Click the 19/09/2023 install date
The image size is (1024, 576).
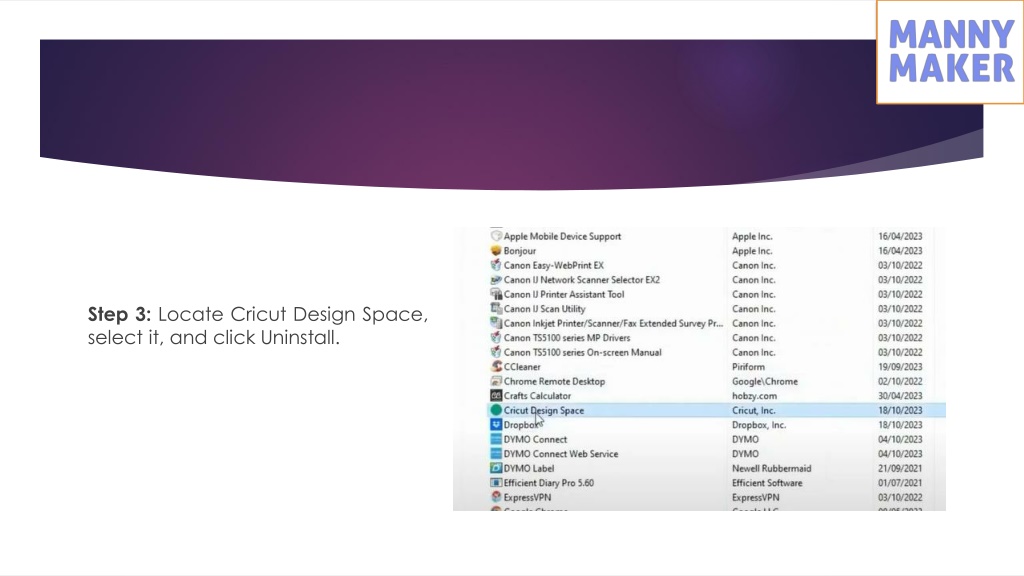point(900,366)
